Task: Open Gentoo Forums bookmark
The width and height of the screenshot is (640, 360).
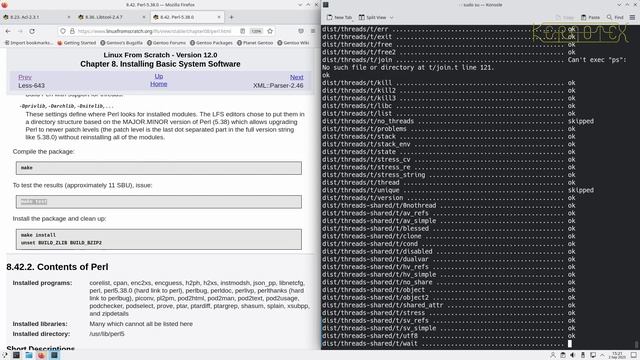Action: tap(166, 43)
